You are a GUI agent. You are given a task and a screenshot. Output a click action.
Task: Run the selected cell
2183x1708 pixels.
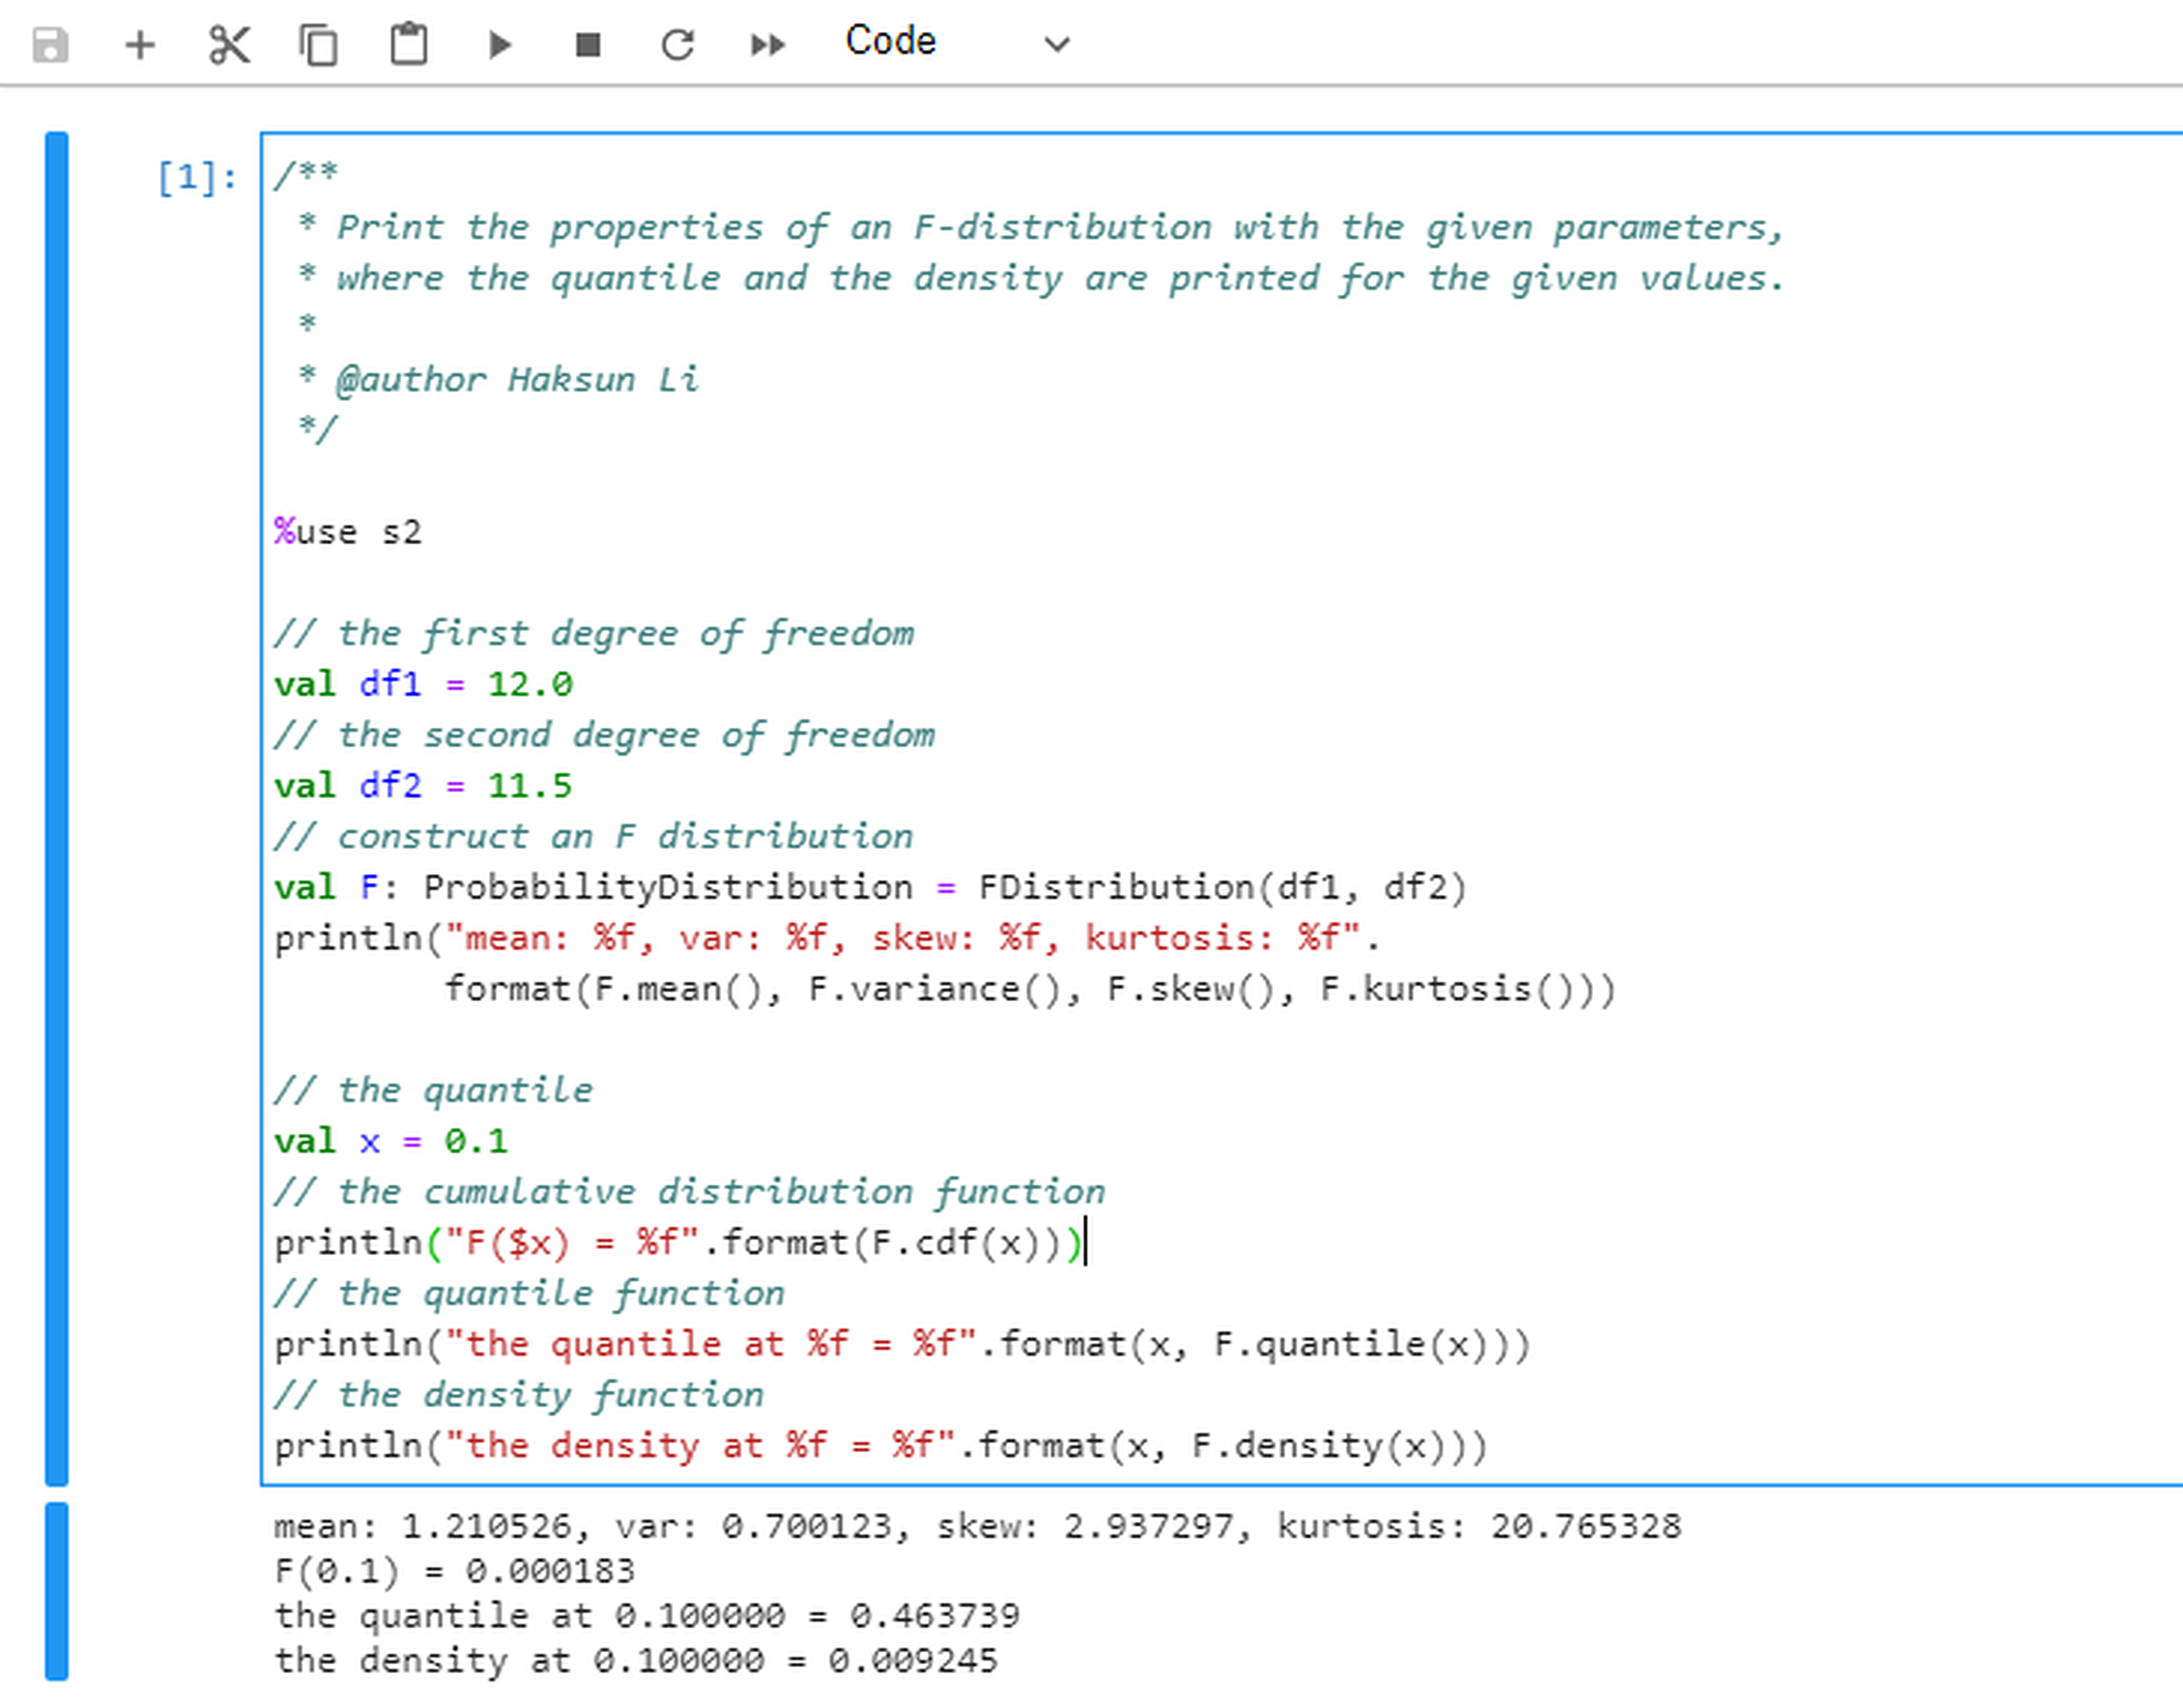[x=499, y=44]
